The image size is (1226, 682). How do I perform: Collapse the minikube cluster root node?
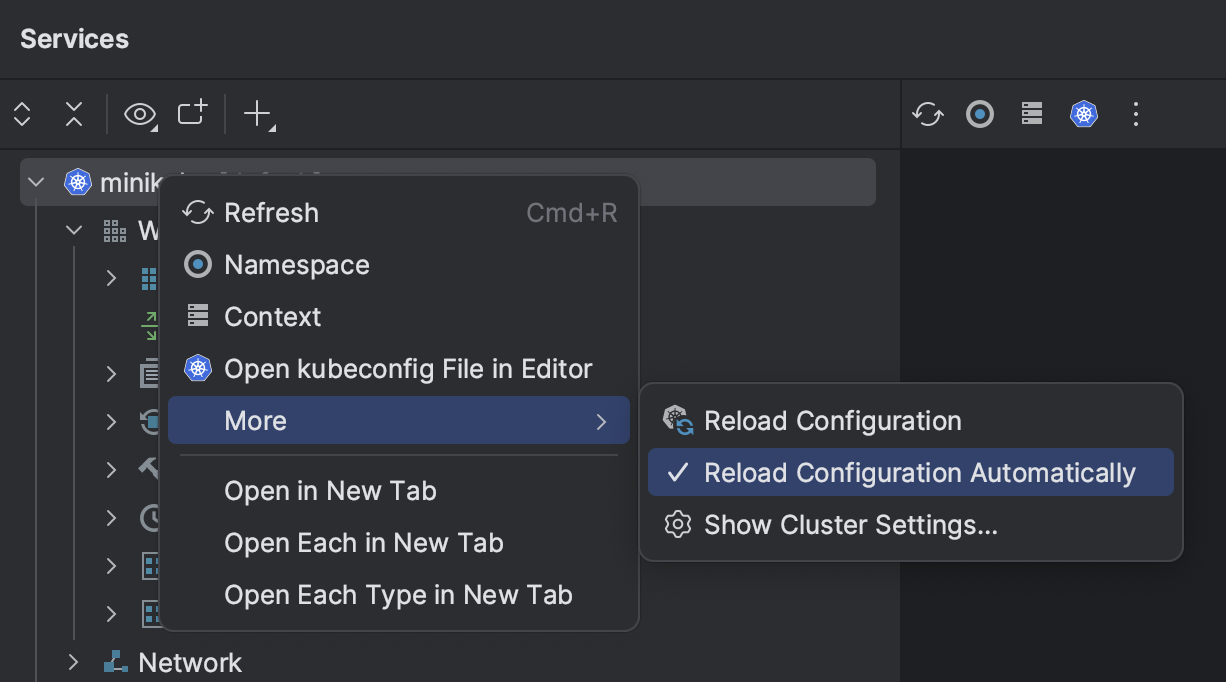(x=36, y=181)
